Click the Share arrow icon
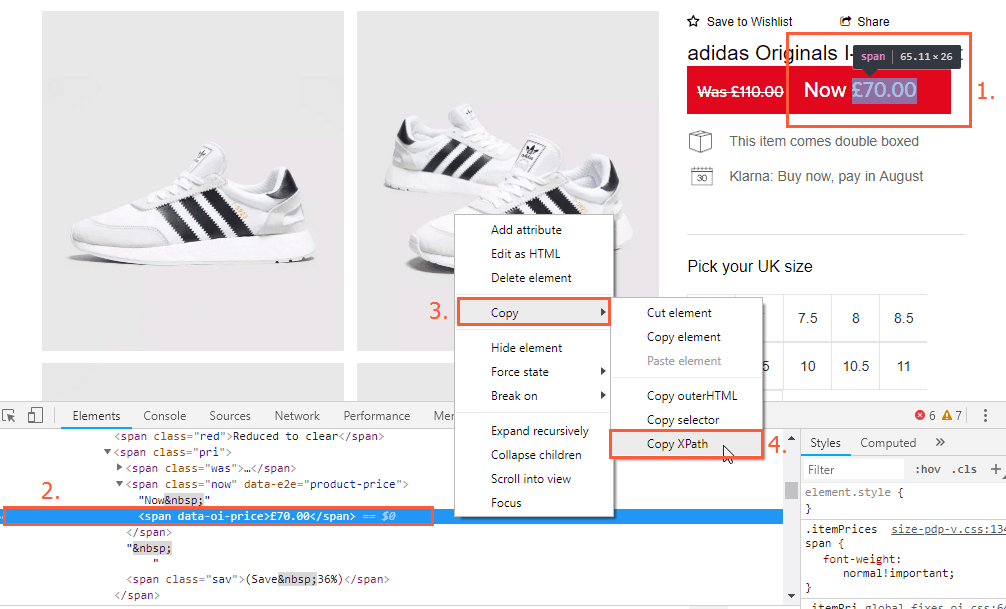This screenshot has height=609, width=1006. (x=846, y=21)
